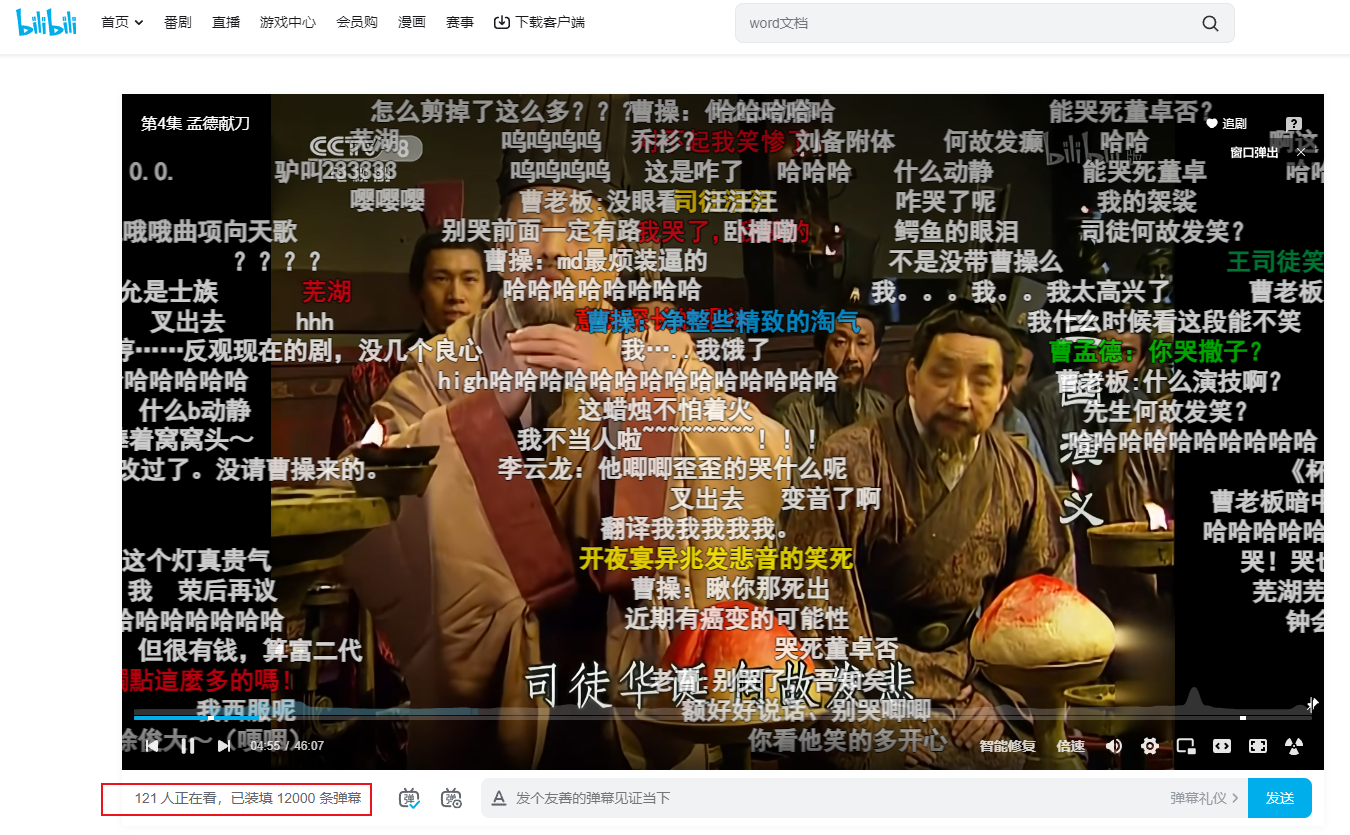Open danmaku settings icon
Viewport: 1350px width, 835px height.
[x=452, y=798]
